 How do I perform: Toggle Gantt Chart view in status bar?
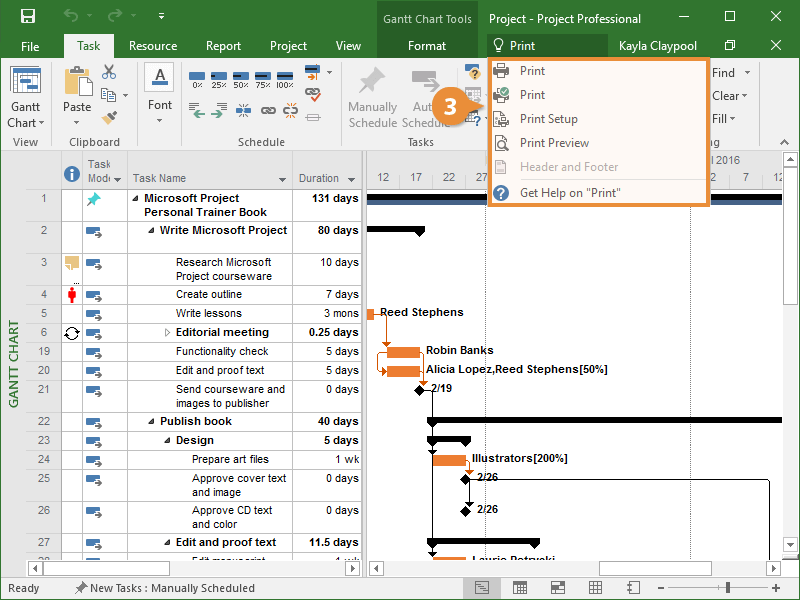pyautogui.click(x=483, y=587)
